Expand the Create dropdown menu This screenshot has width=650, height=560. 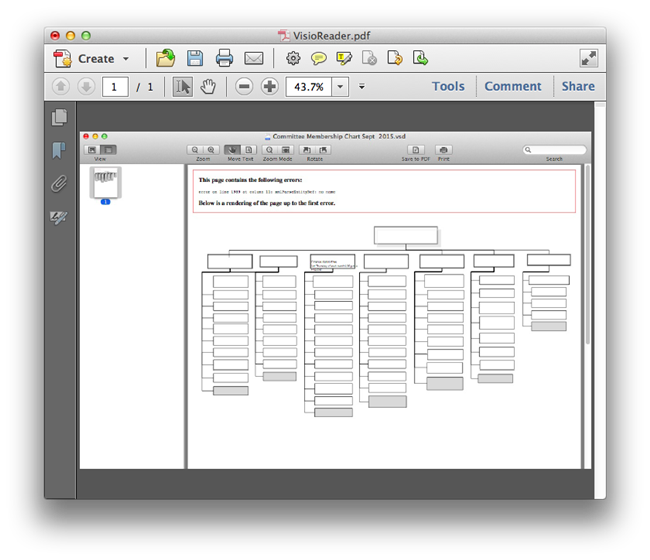[126, 59]
